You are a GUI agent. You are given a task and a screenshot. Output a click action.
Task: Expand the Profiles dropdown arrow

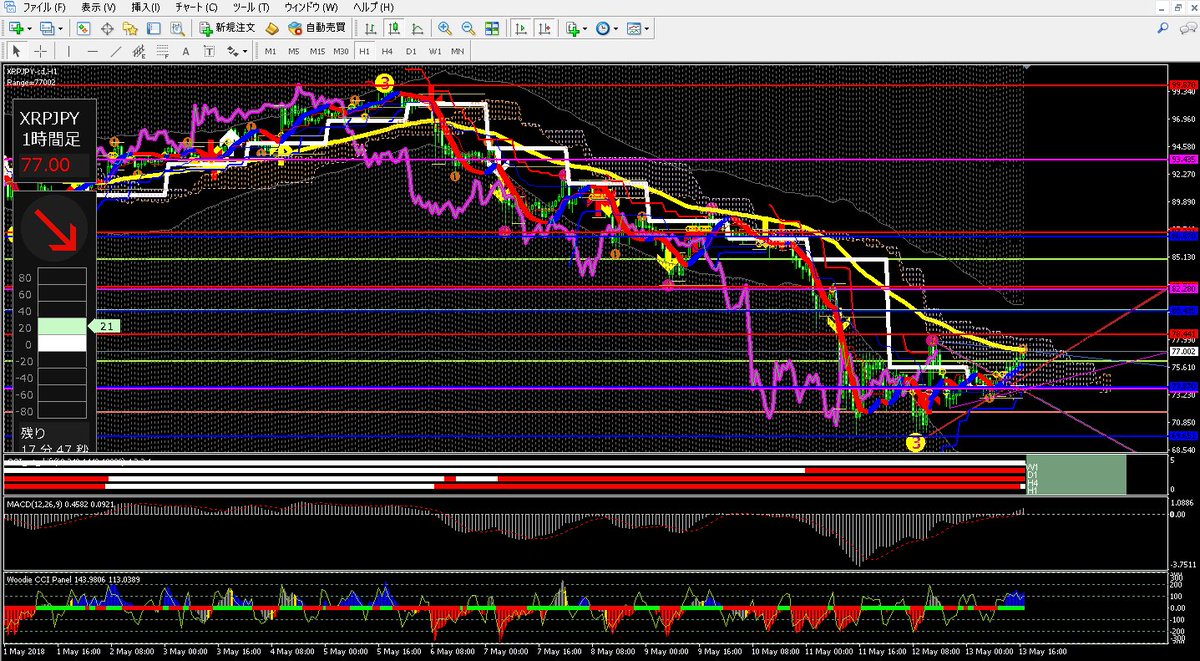click(61, 30)
